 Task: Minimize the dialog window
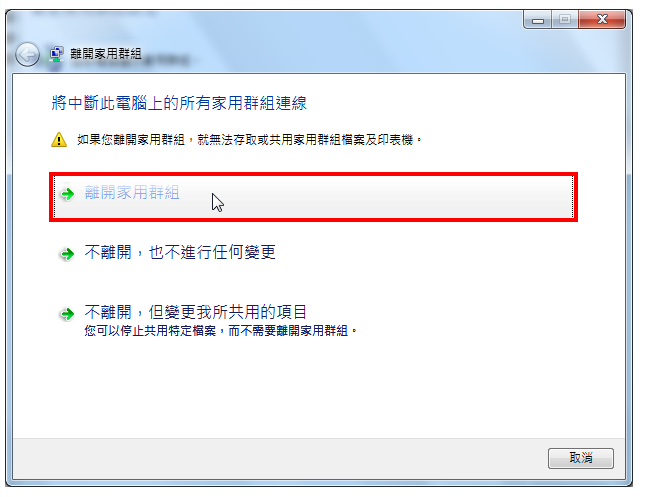click(x=537, y=19)
